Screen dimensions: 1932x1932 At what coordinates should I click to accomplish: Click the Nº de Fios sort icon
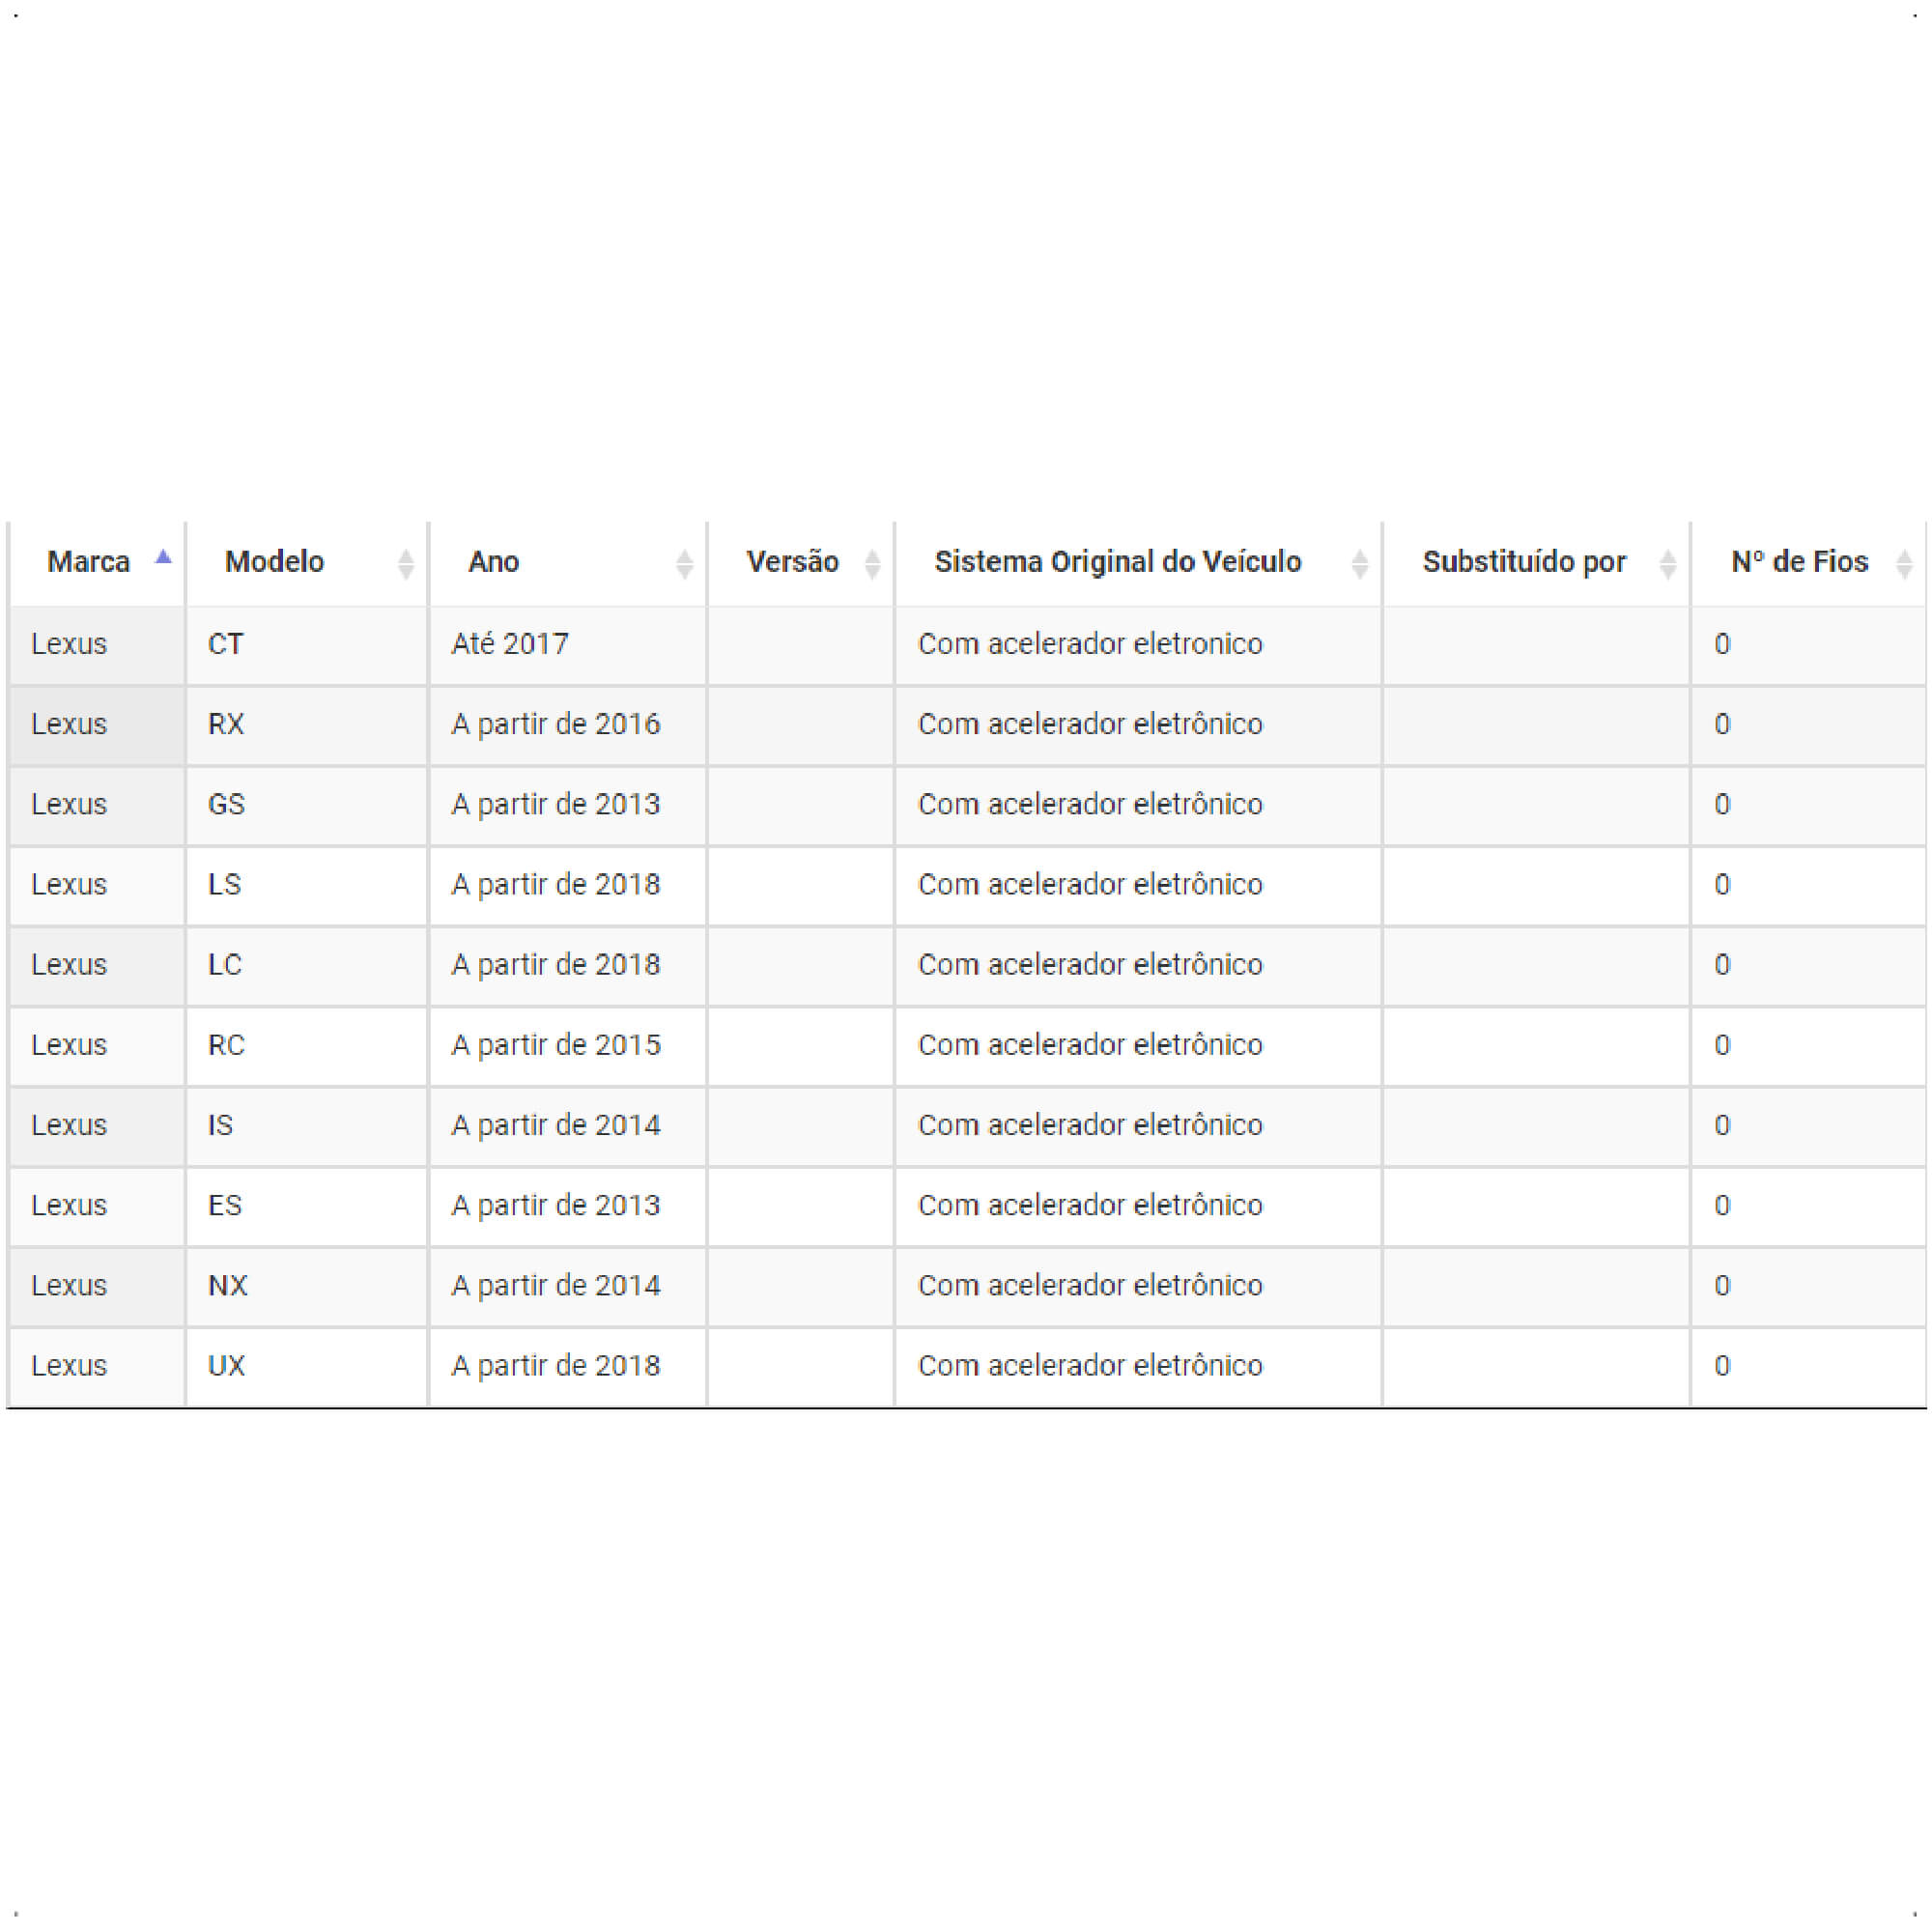[1904, 564]
